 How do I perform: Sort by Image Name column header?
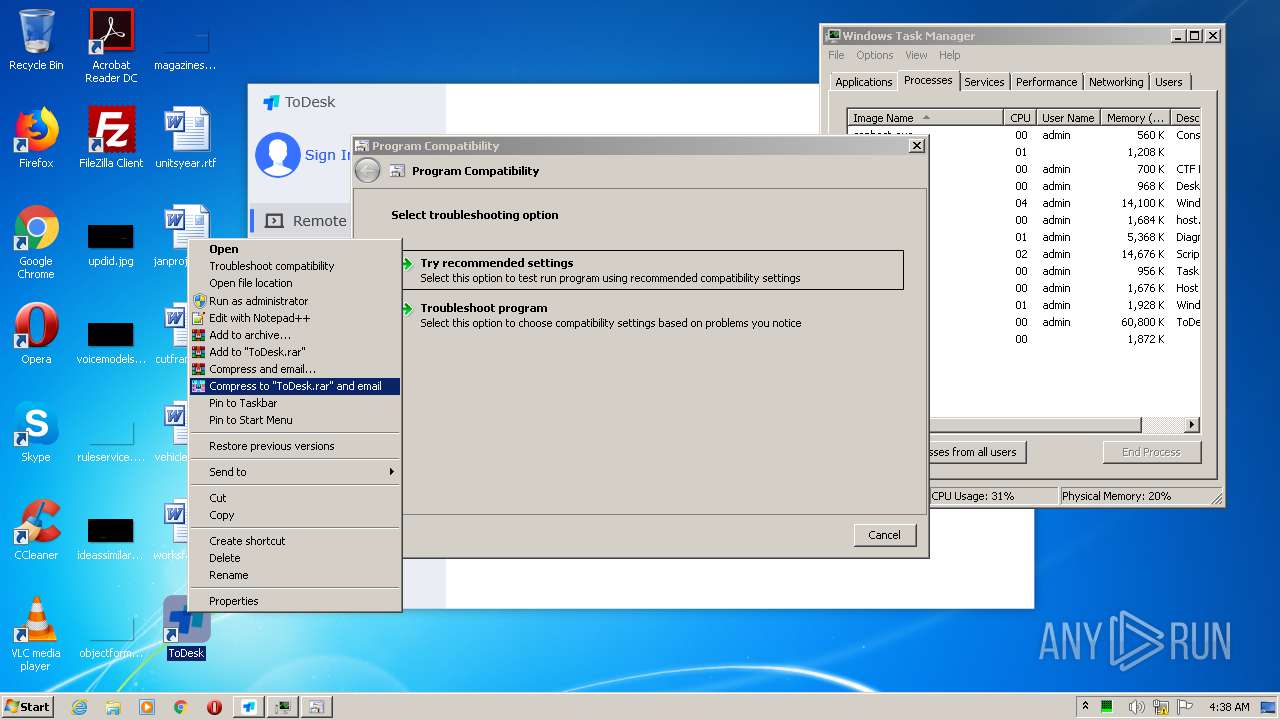[926, 118]
